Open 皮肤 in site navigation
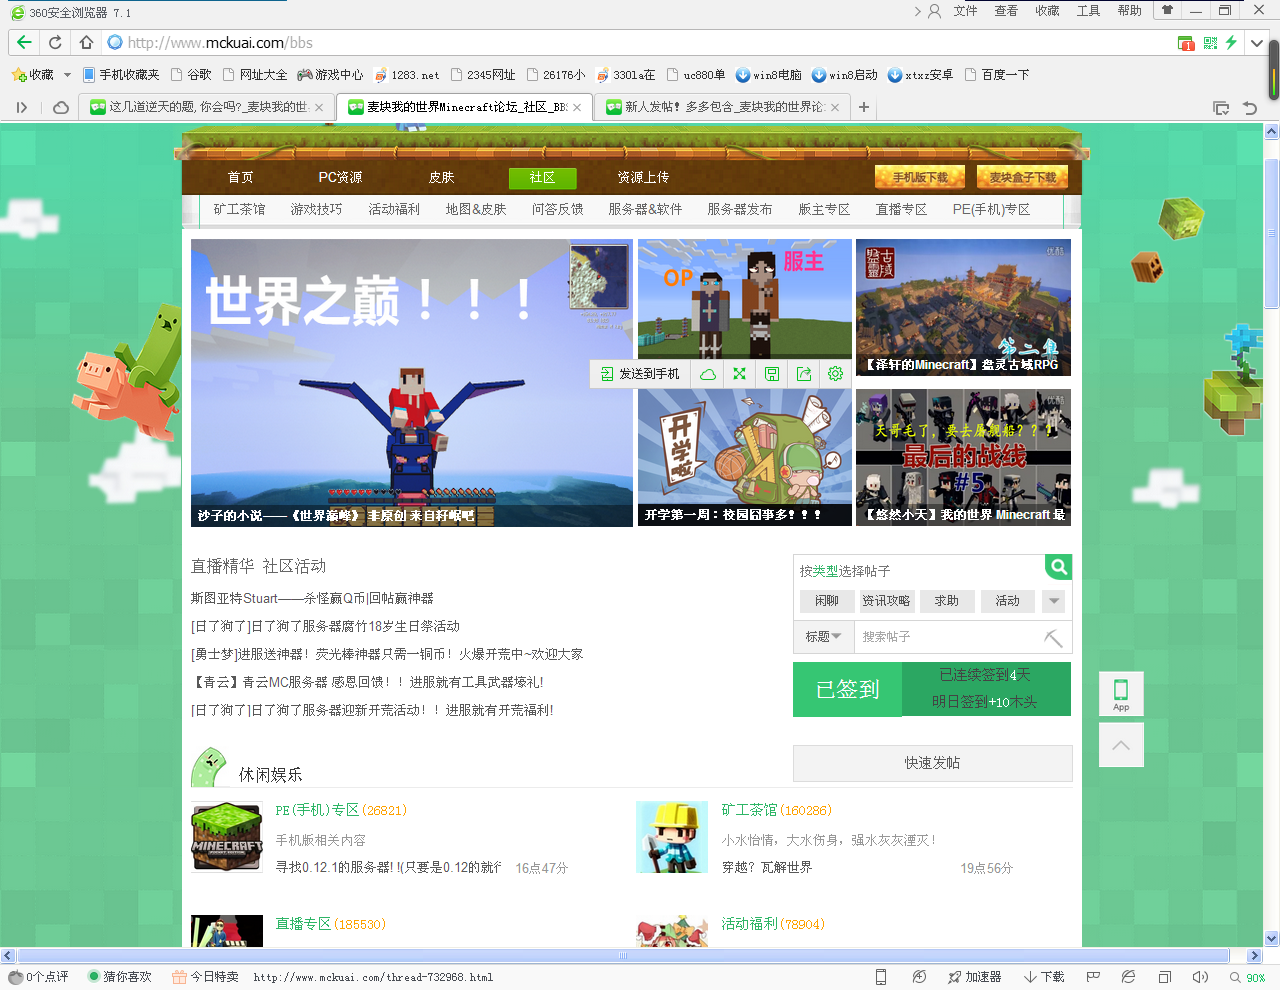The width and height of the screenshot is (1280, 990). (x=441, y=177)
